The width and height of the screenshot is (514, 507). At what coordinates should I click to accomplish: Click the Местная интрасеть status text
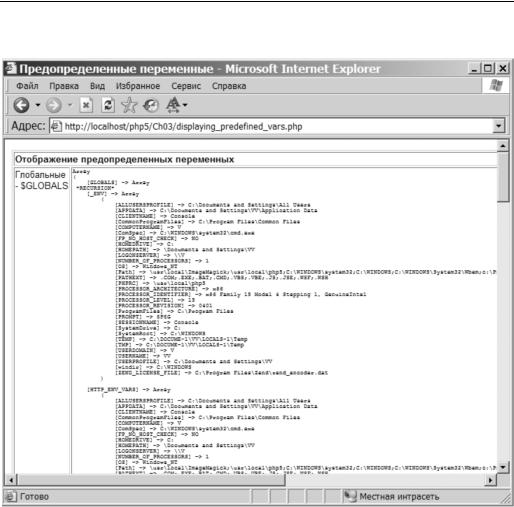[x=399, y=497]
